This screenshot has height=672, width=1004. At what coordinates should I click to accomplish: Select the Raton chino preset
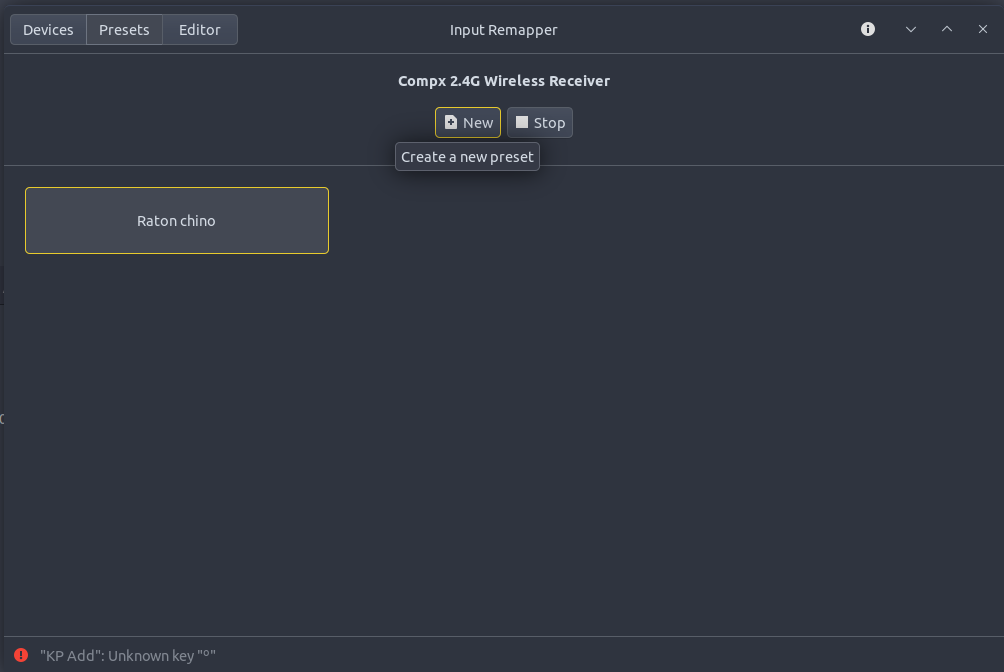click(x=177, y=221)
